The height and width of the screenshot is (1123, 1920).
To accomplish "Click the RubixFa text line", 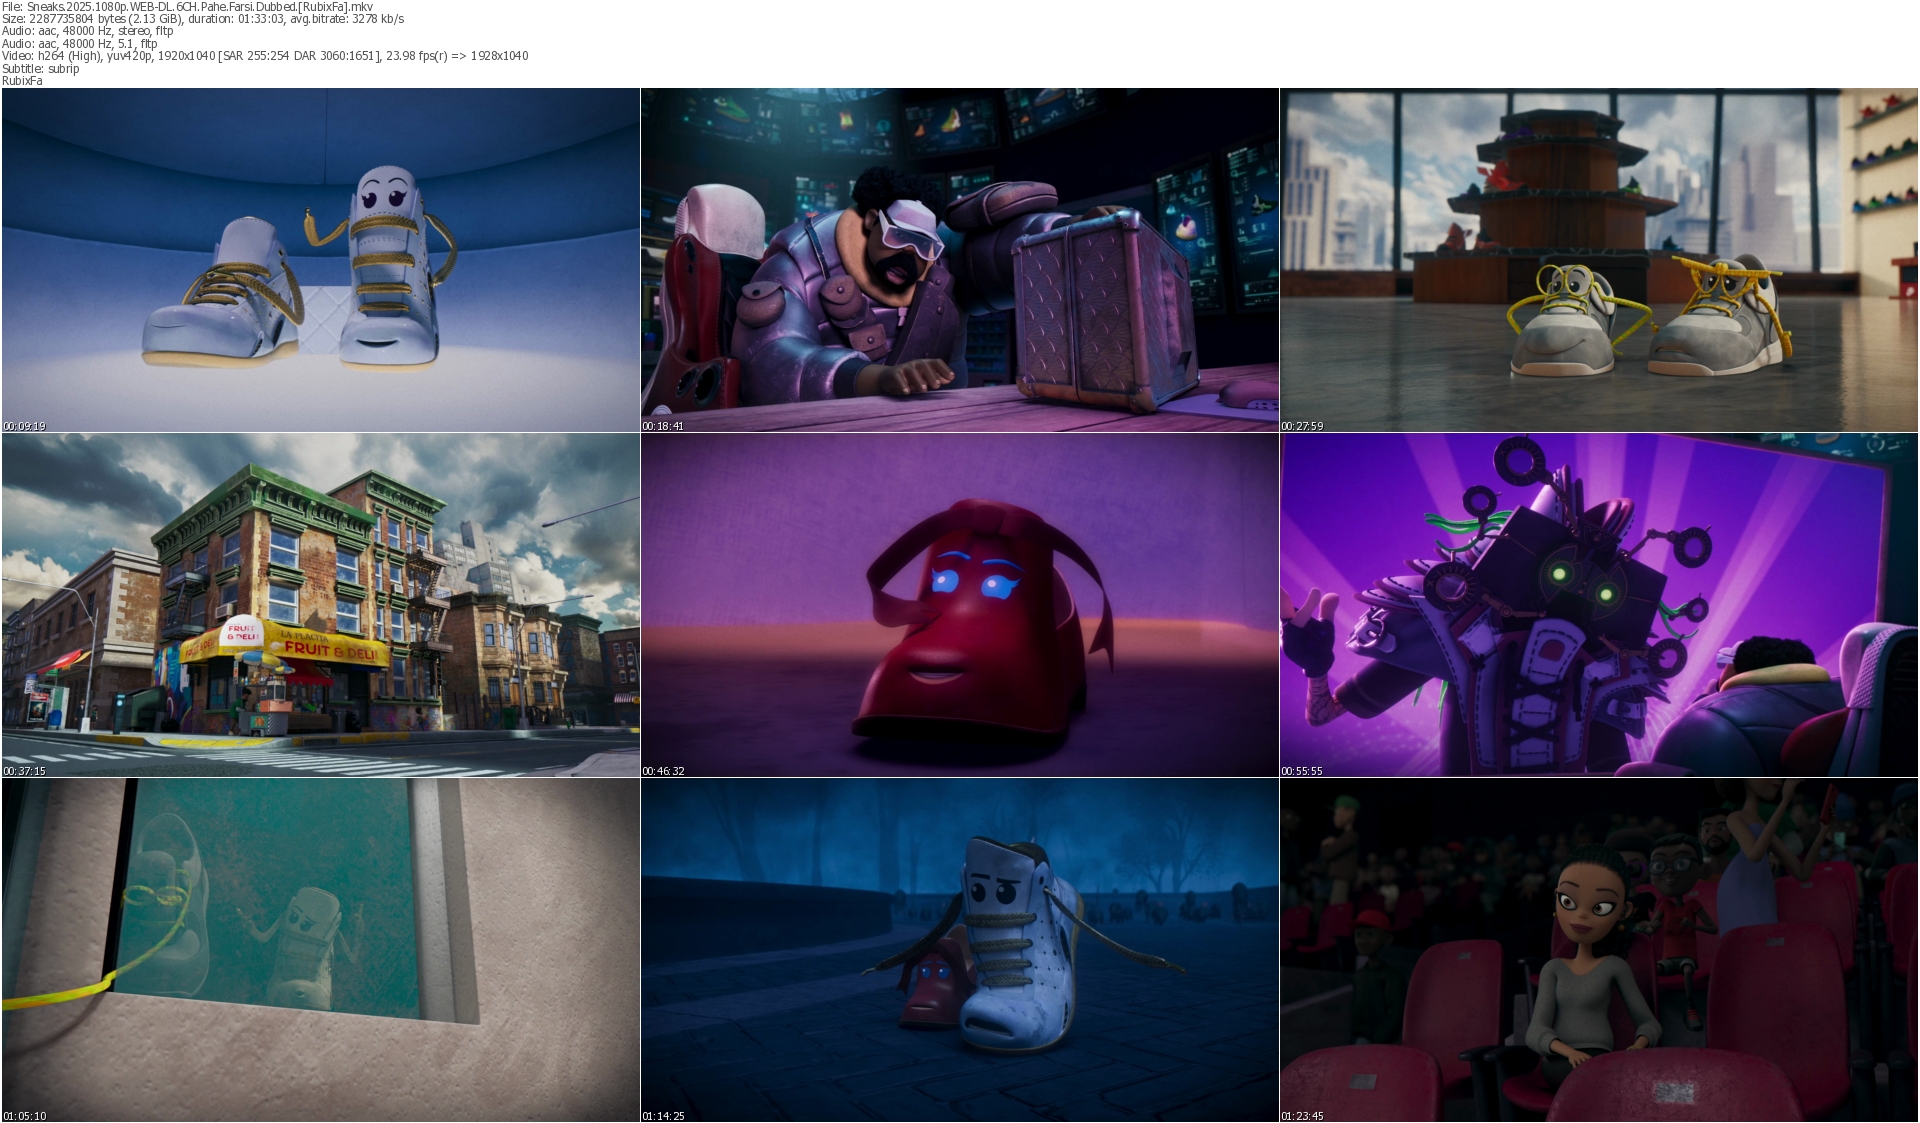I will [x=22, y=81].
